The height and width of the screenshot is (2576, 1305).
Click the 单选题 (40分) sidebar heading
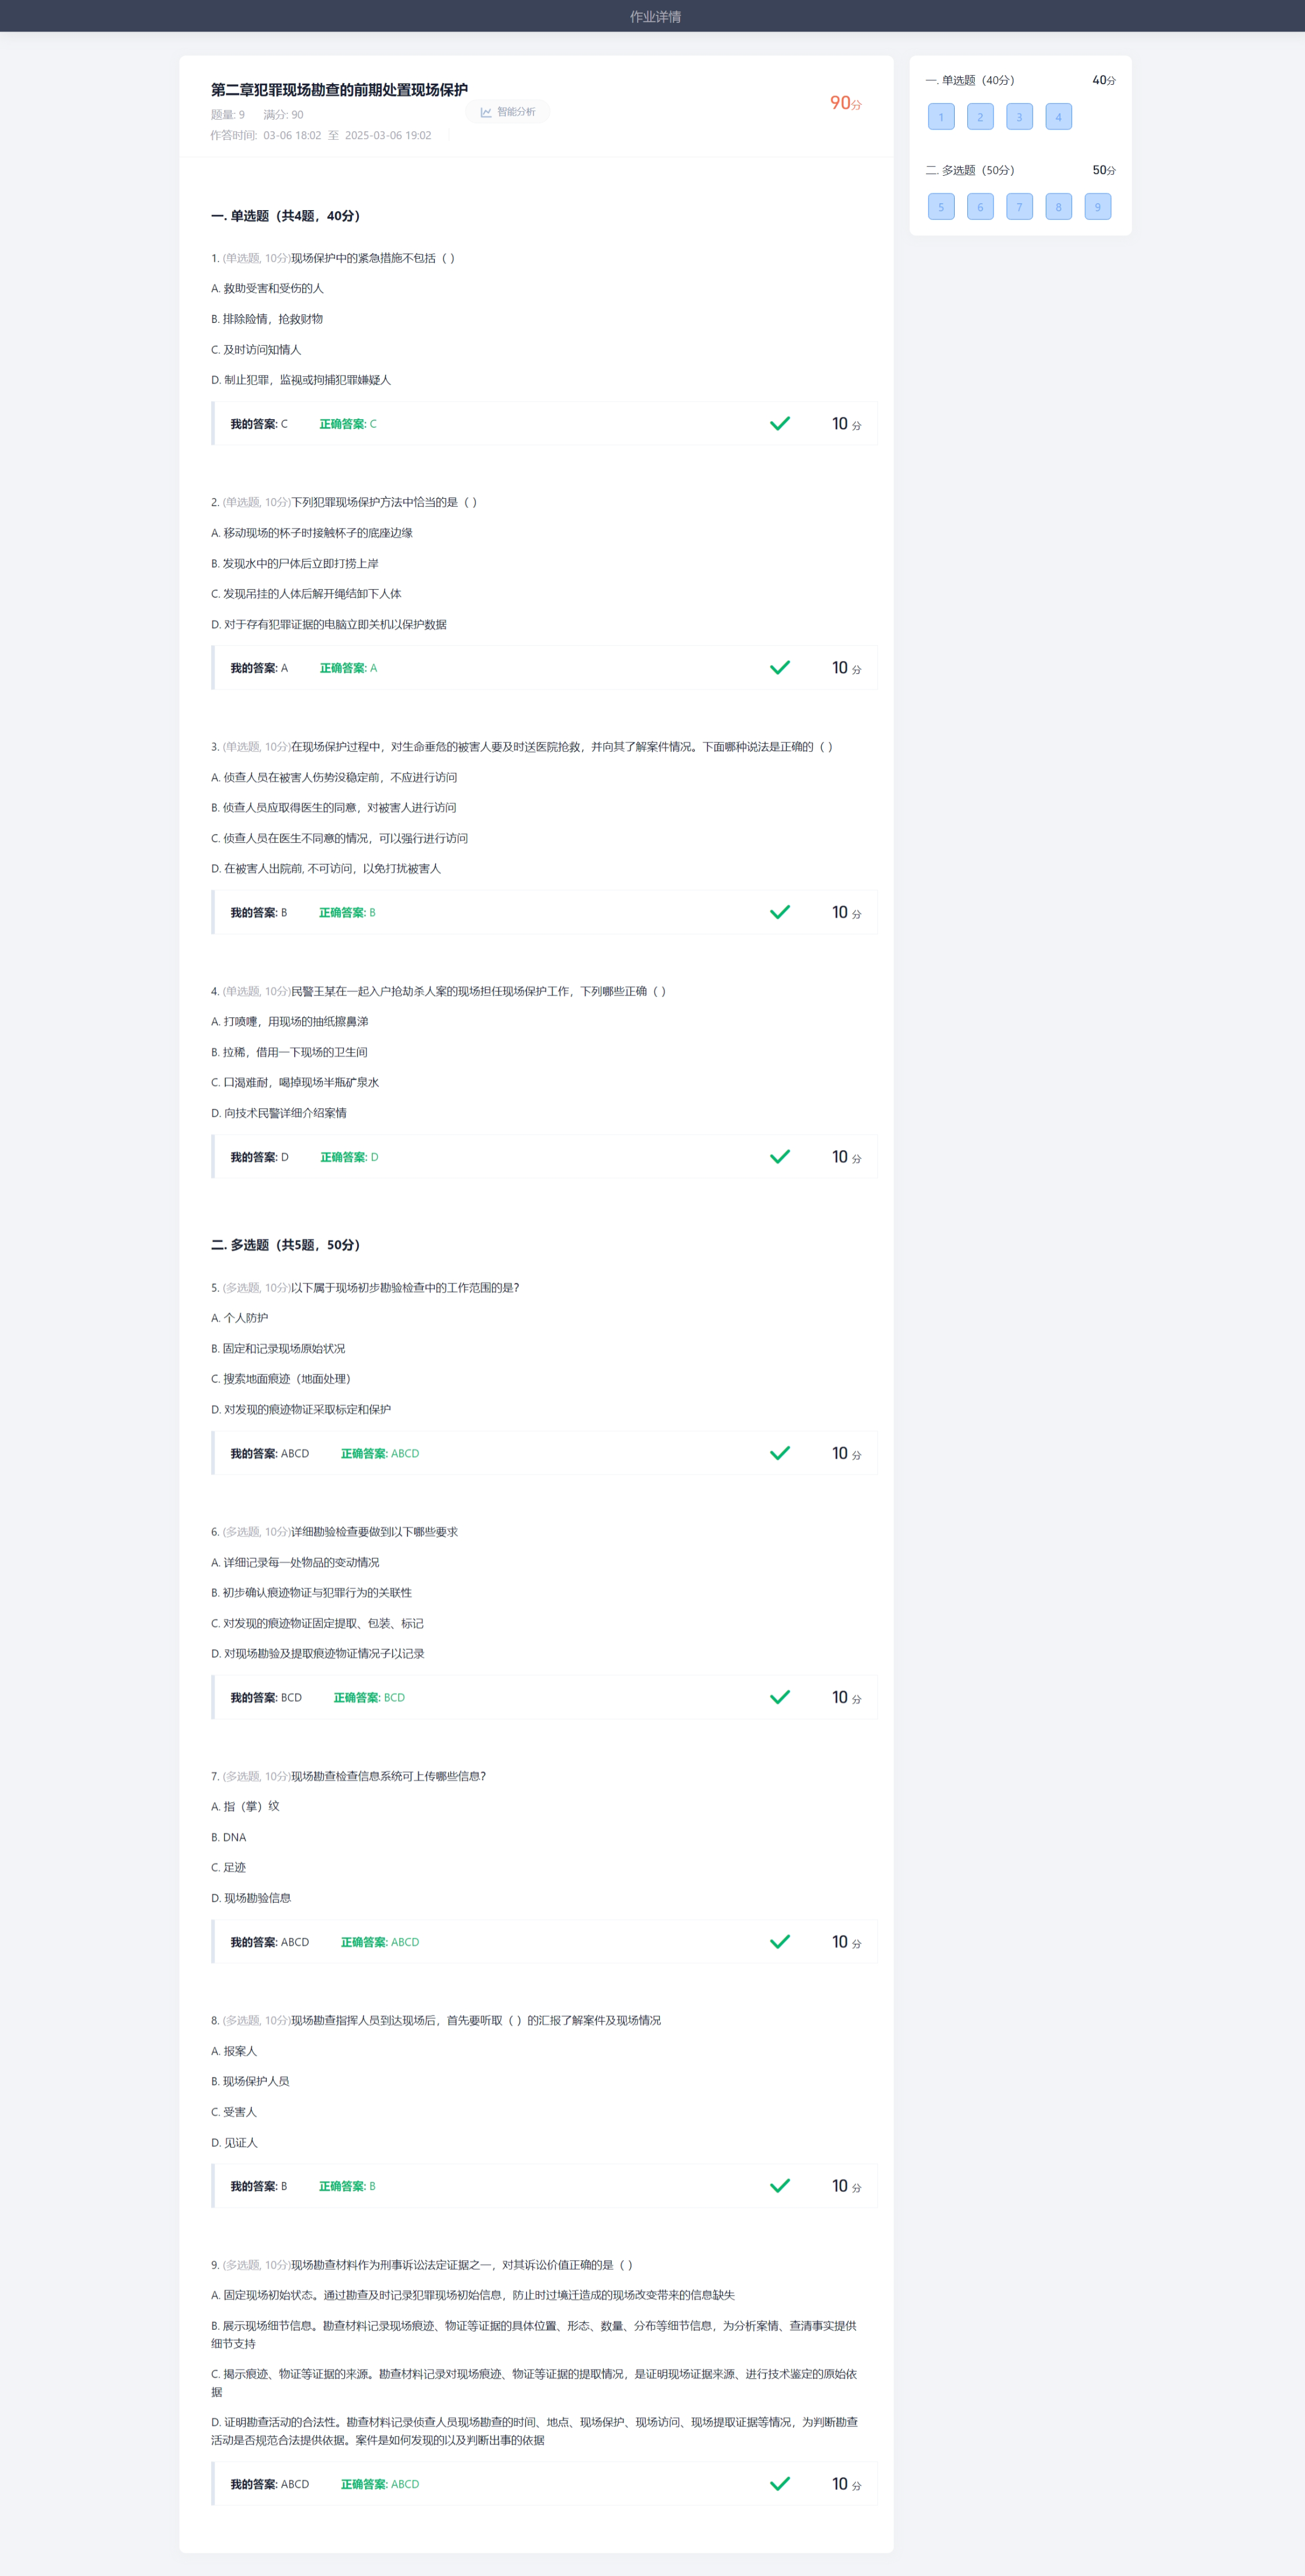point(970,80)
